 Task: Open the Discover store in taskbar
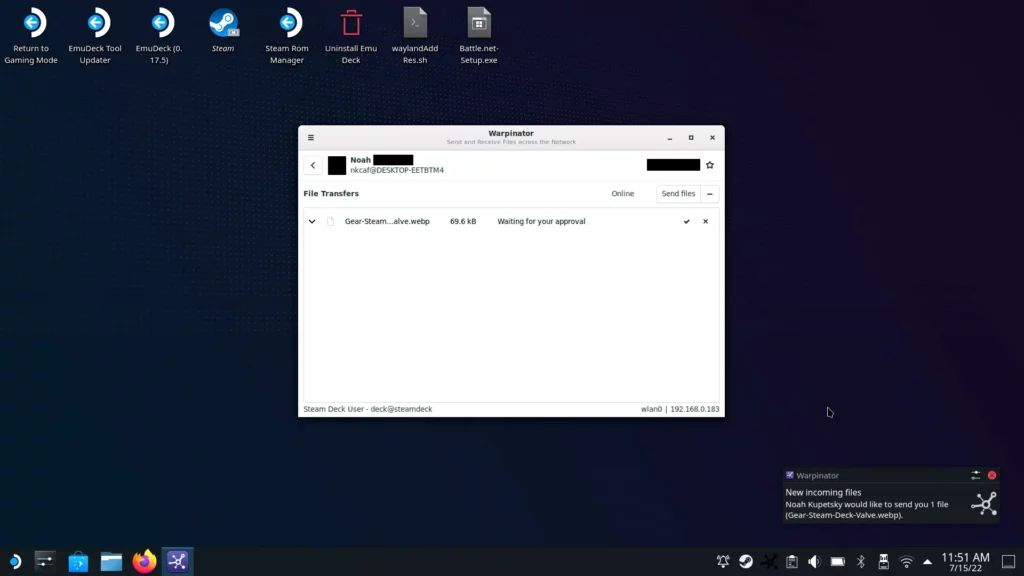pos(78,562)
